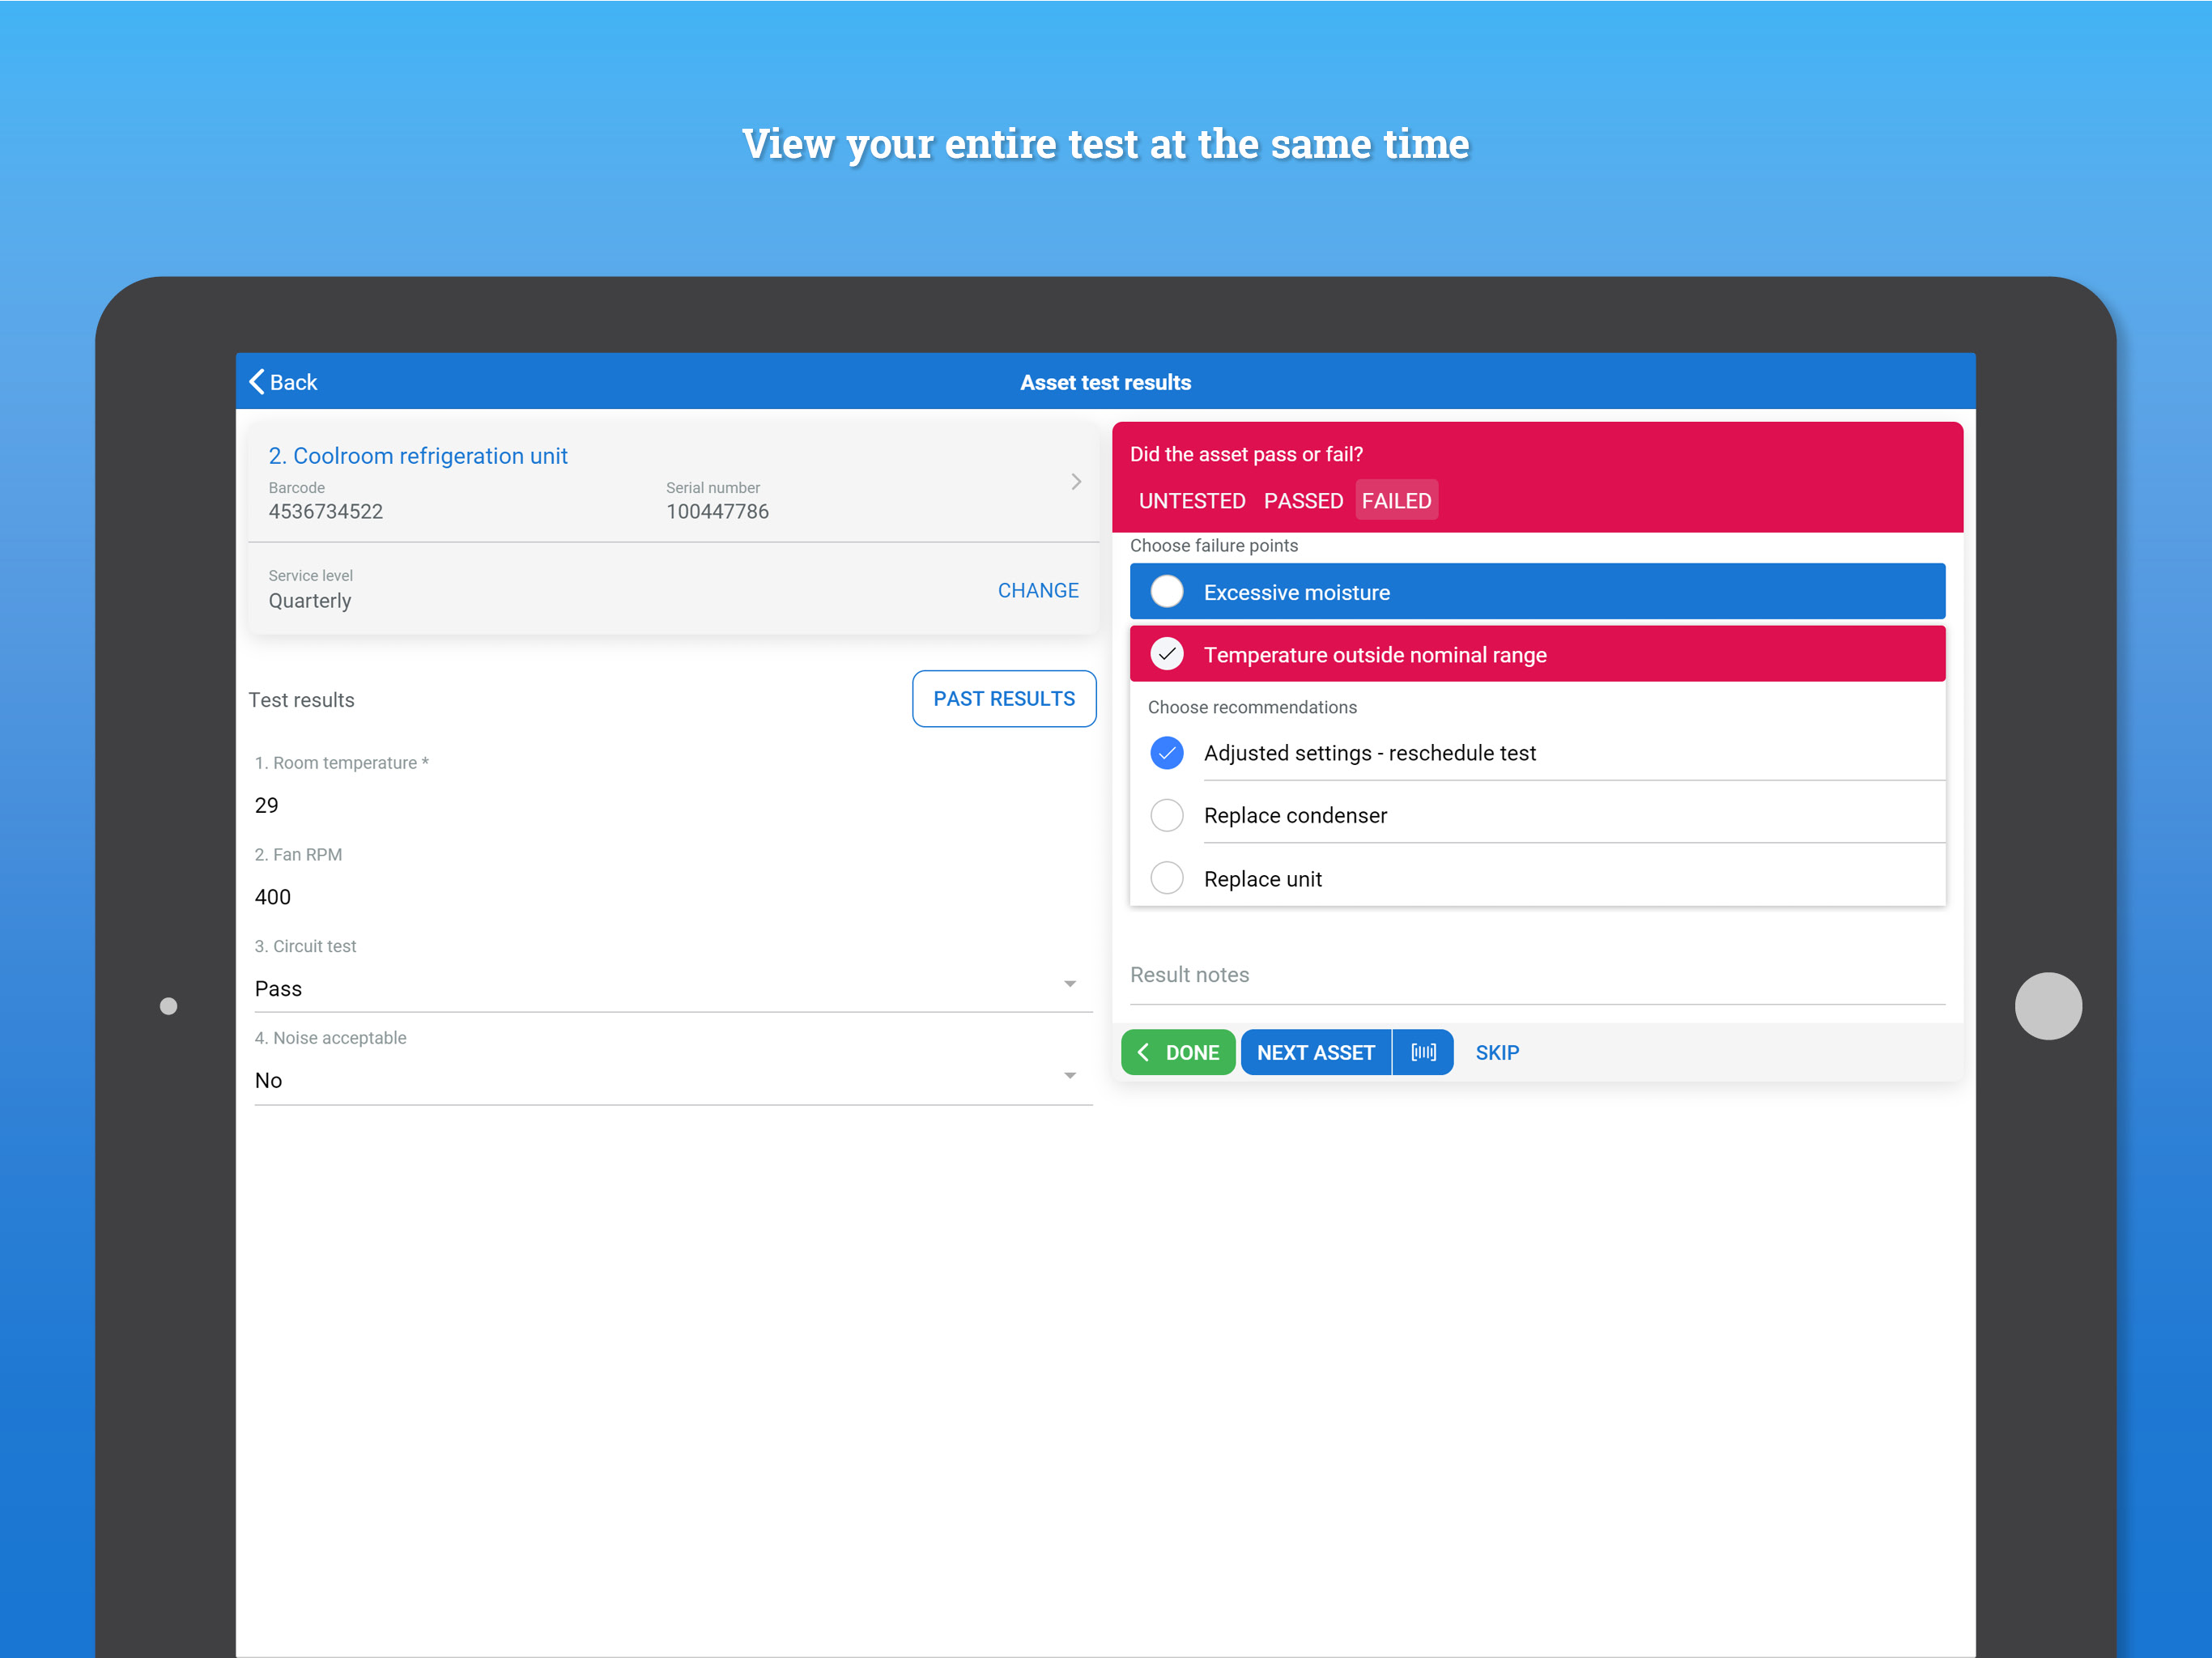
Task: Toggle Excessive moisture failure point
Action: tap(1166, 592)
